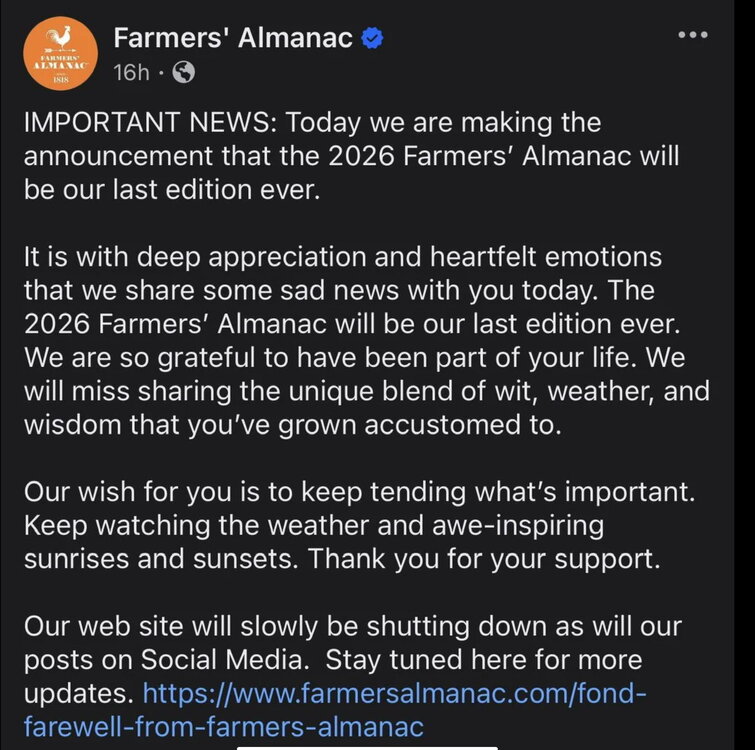Open the Farmers' Almanac page name
The height and width of the screenshot is (750, 755).
click(233, 39)
